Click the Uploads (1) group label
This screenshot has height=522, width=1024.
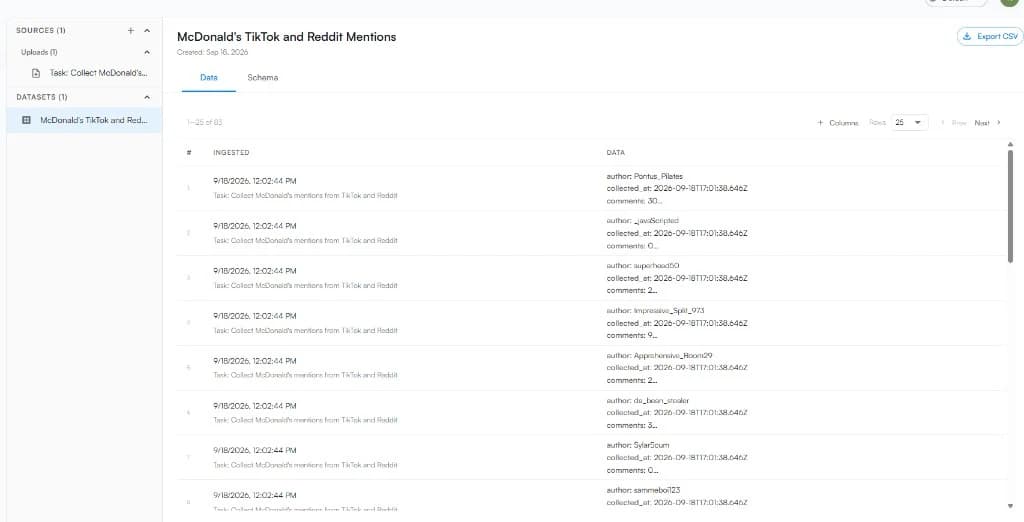(x=39, y=52)
